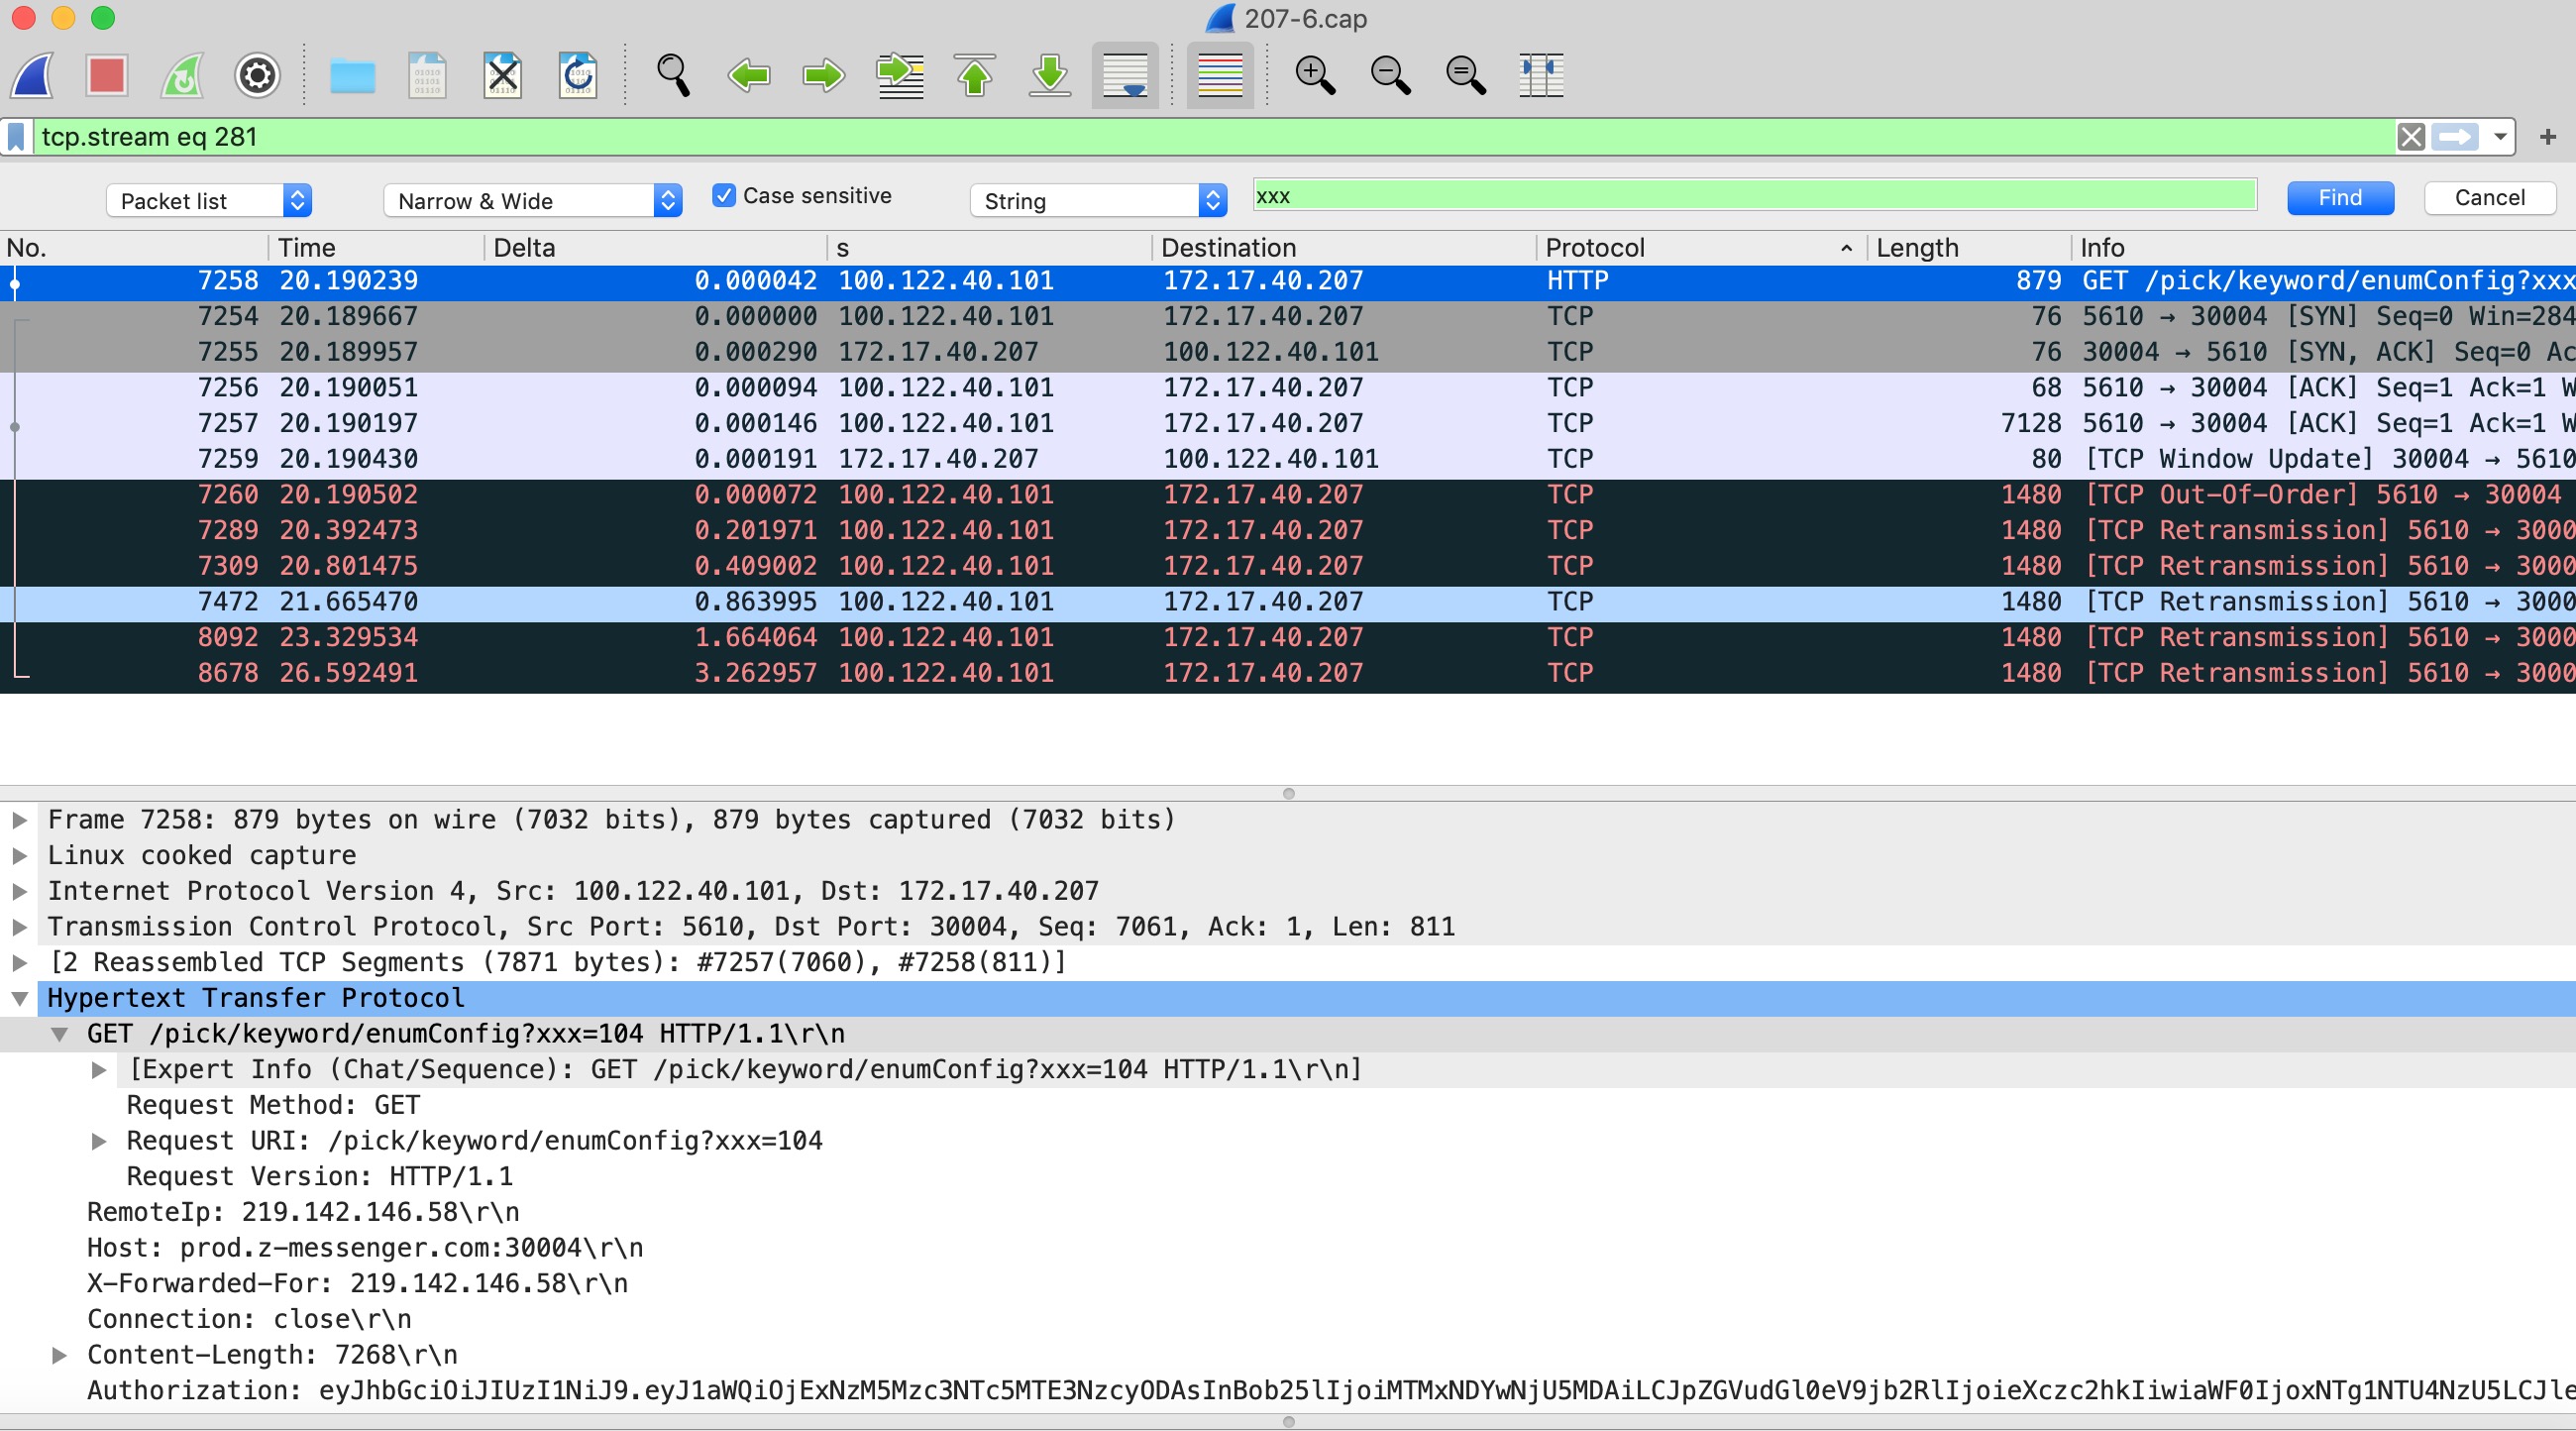Sort by the Length column header

[1968, 248]
